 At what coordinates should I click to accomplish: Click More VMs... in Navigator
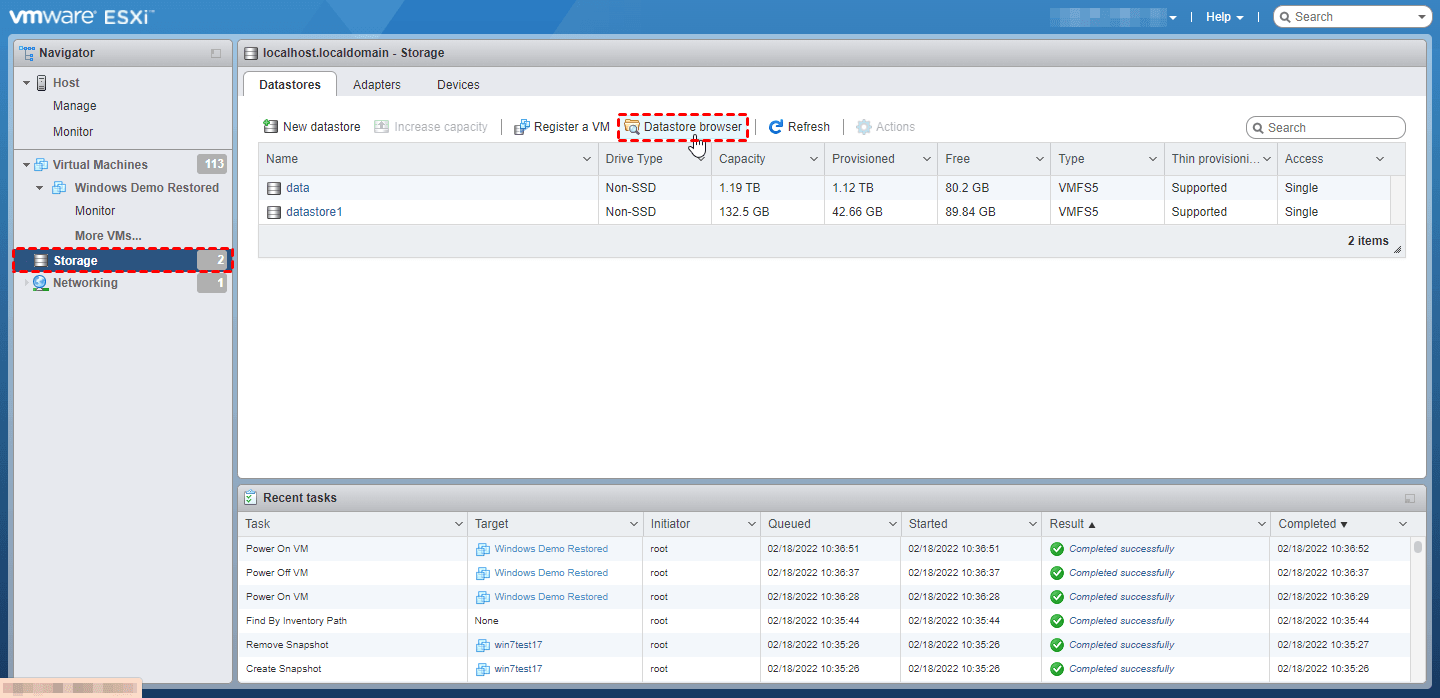[x=108, y=236]
